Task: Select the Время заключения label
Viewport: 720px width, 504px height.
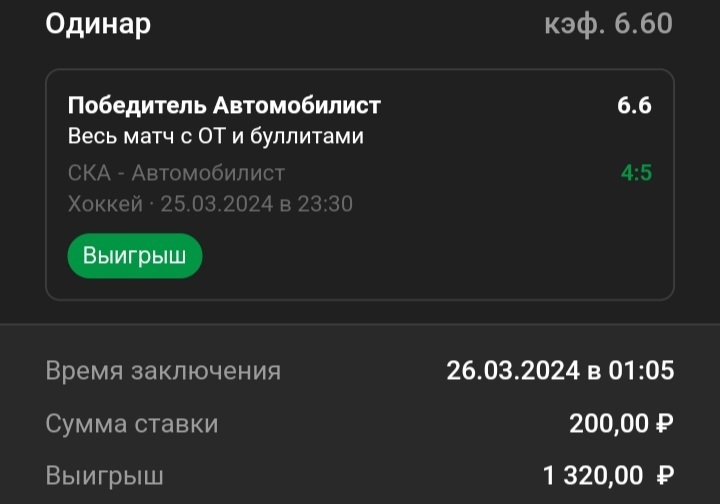Action: point(163,371)
